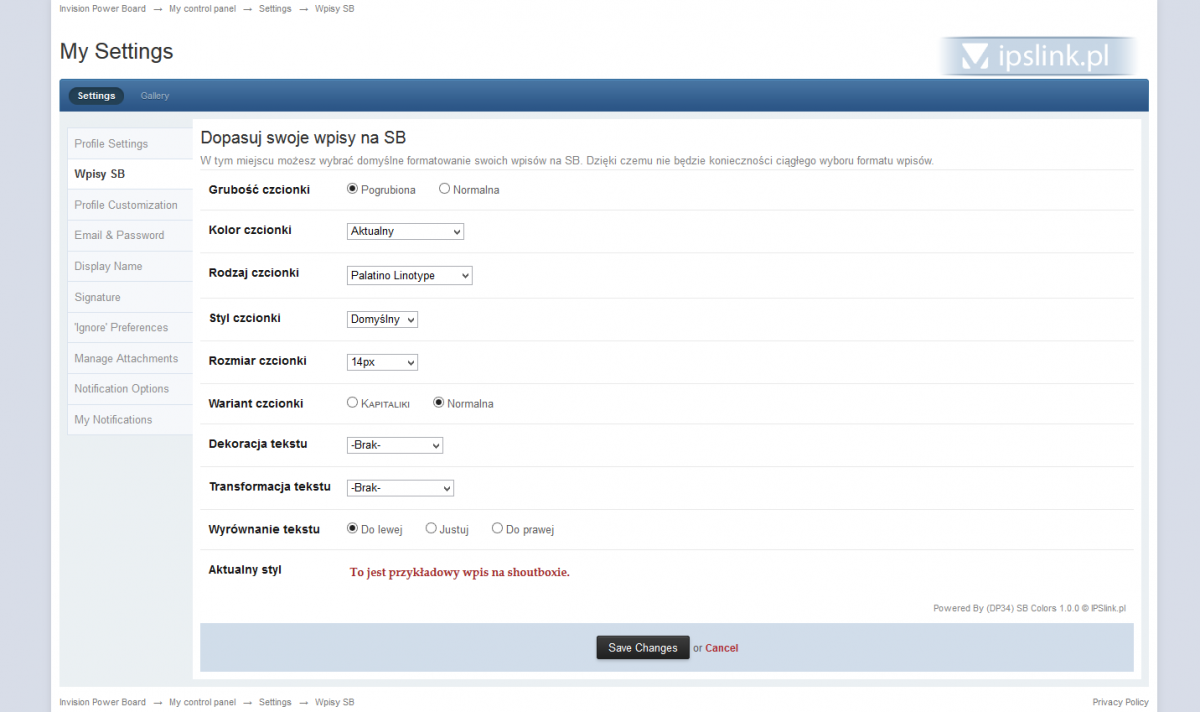Open the Styl czcionki dropdown
The height and width of the screenshot is (712, 1200).
[x=382, y=319]
